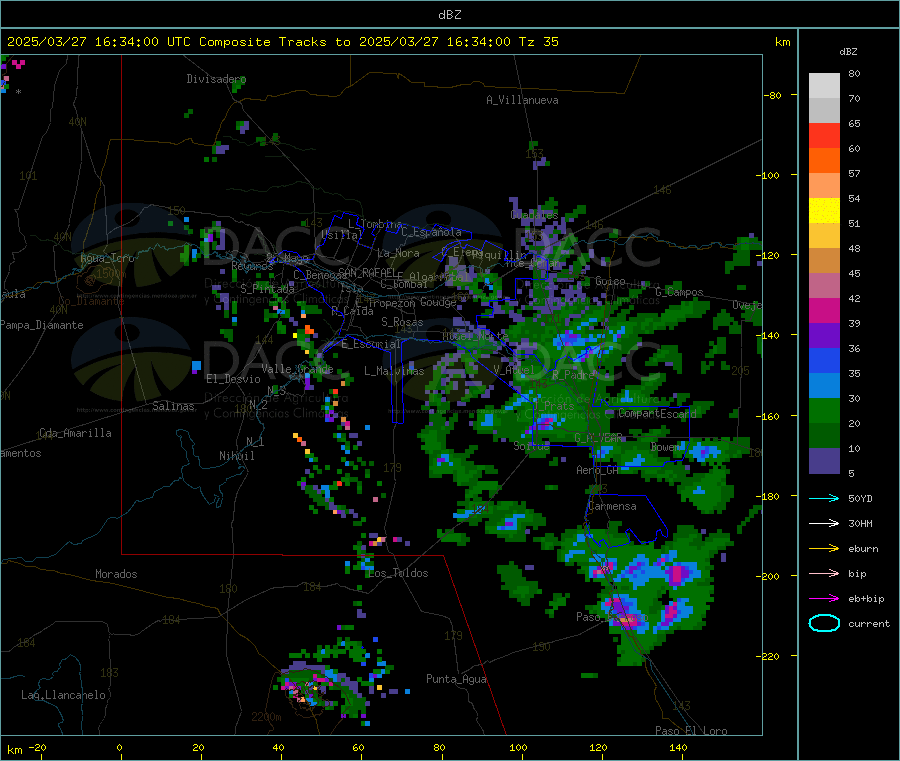Click the Lag.Llancanelo map label

point(63,695)
